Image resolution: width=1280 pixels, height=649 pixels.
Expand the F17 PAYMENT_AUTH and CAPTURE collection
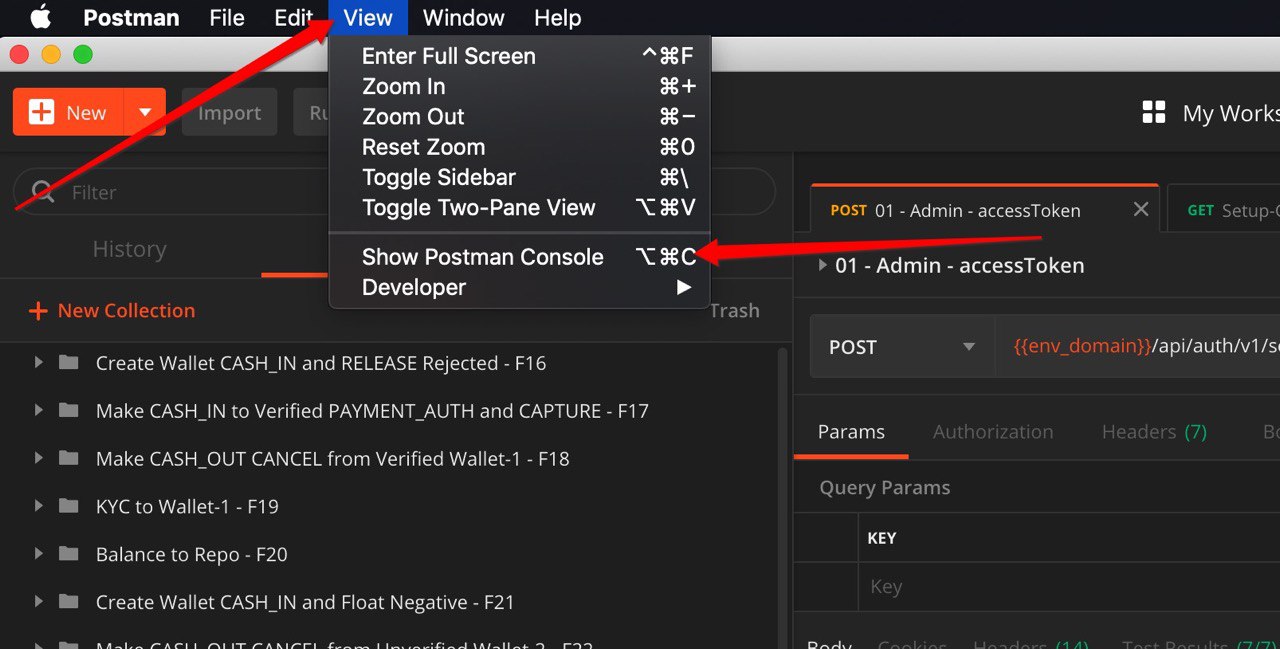coord(38,410)
